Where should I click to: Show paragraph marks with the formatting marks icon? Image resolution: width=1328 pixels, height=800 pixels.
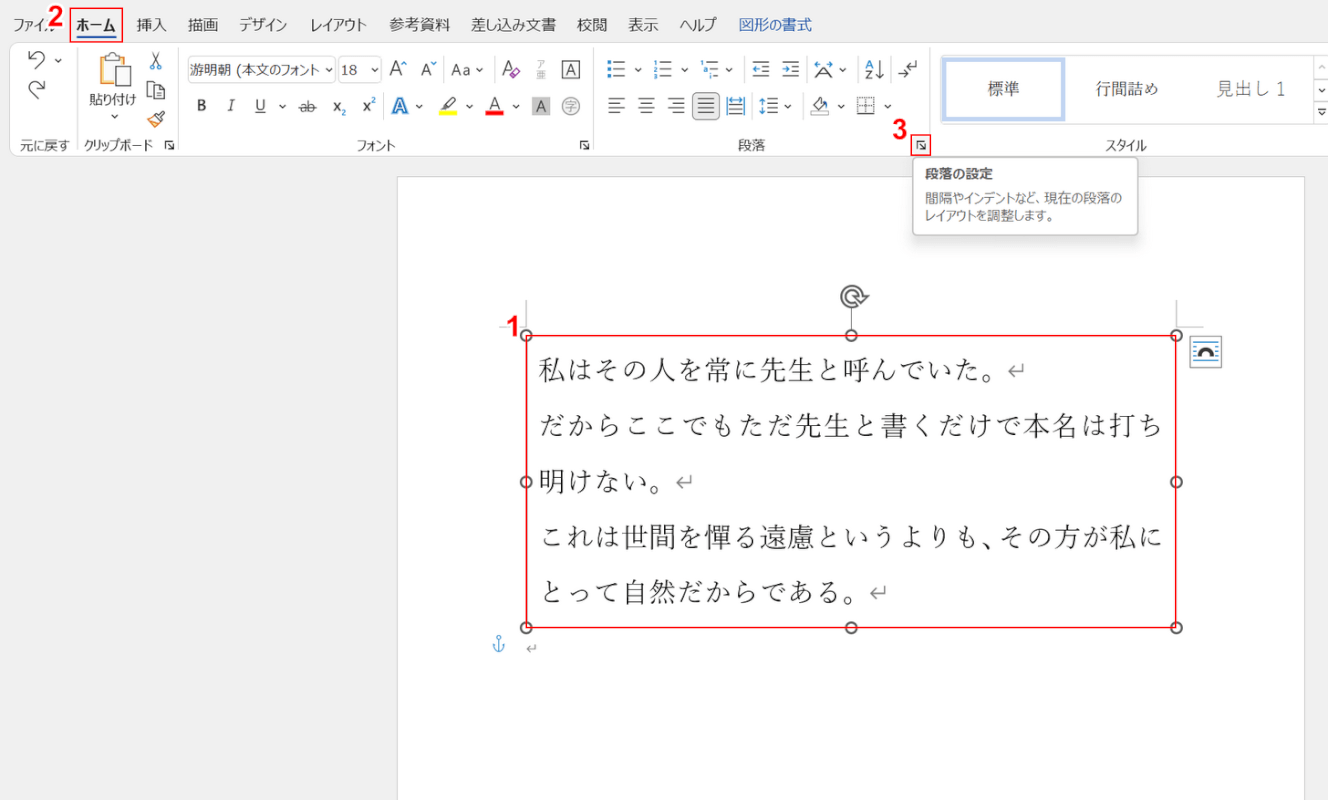(908, 69)
